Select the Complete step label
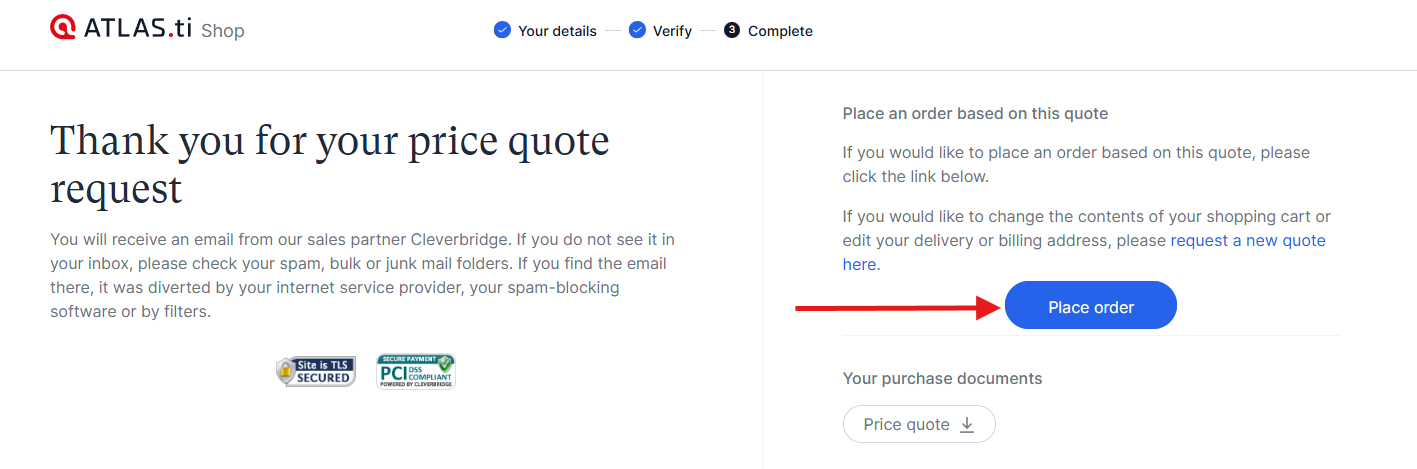 (x=780, y=31)
